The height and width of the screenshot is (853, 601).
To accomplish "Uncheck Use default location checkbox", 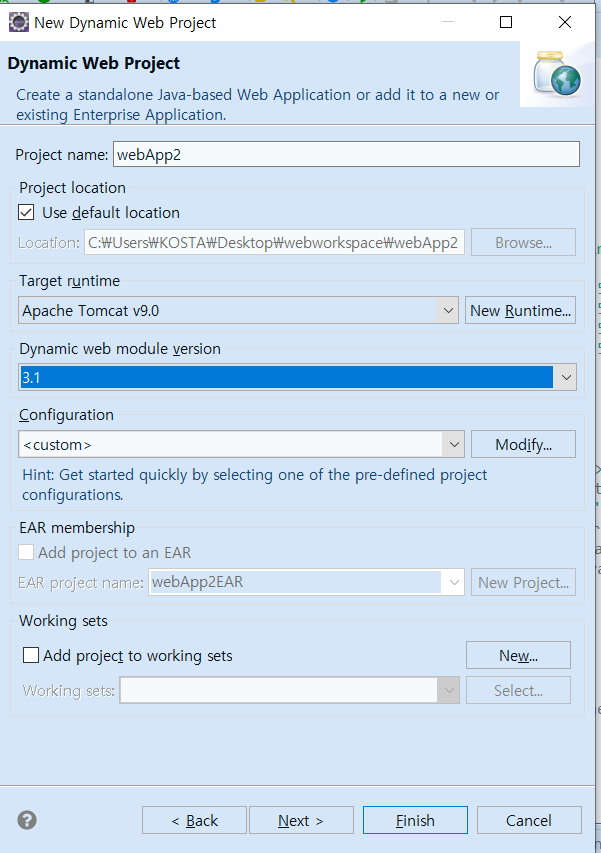I will pyautogui.click(x=26, y=212).
